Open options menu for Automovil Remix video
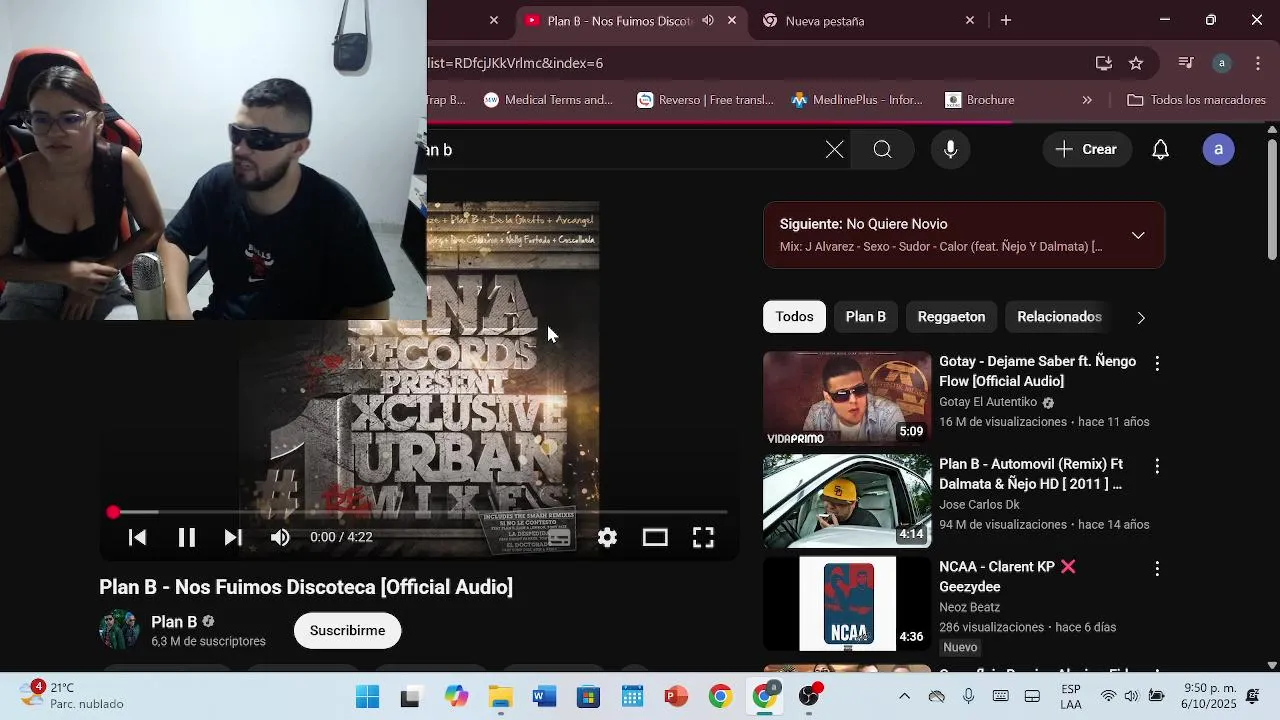Image resolution: width=1280 pixels, height=720 pixels. (1157, 467)
